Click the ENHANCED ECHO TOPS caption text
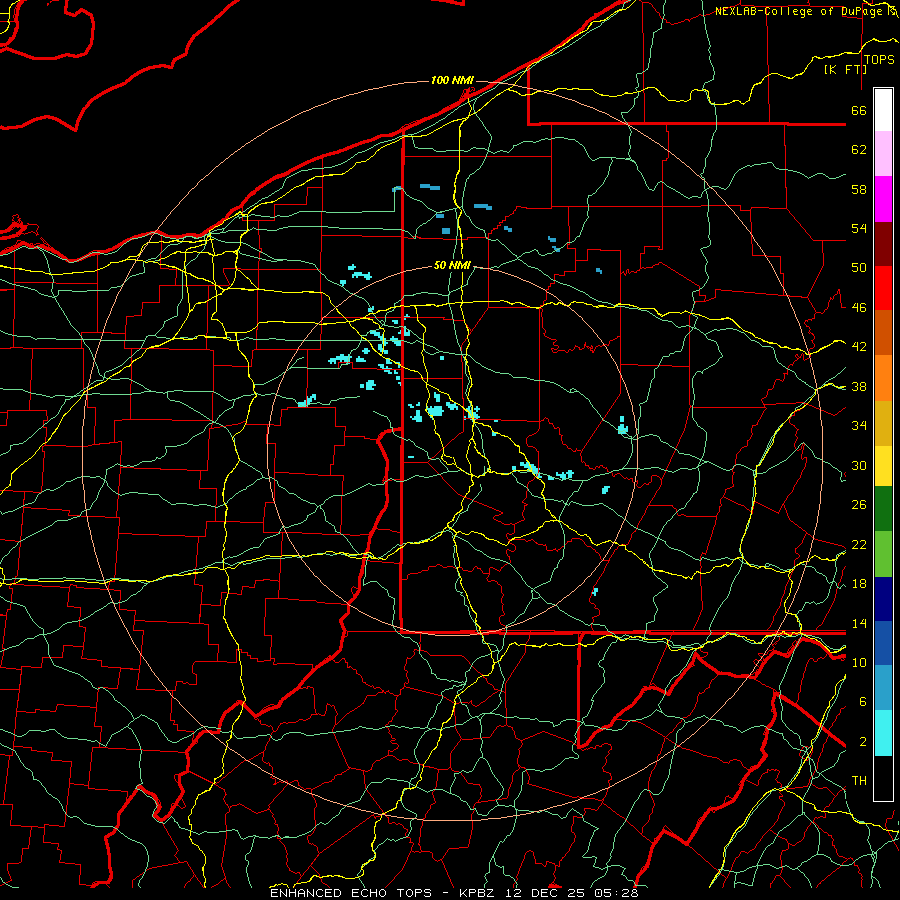 tap(351, 893)
